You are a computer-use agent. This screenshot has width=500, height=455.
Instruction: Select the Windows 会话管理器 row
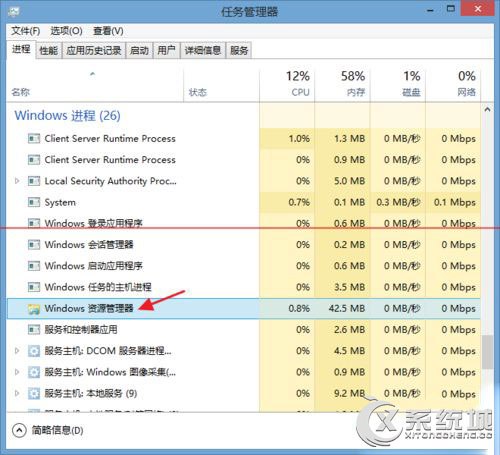click(244, 245)
